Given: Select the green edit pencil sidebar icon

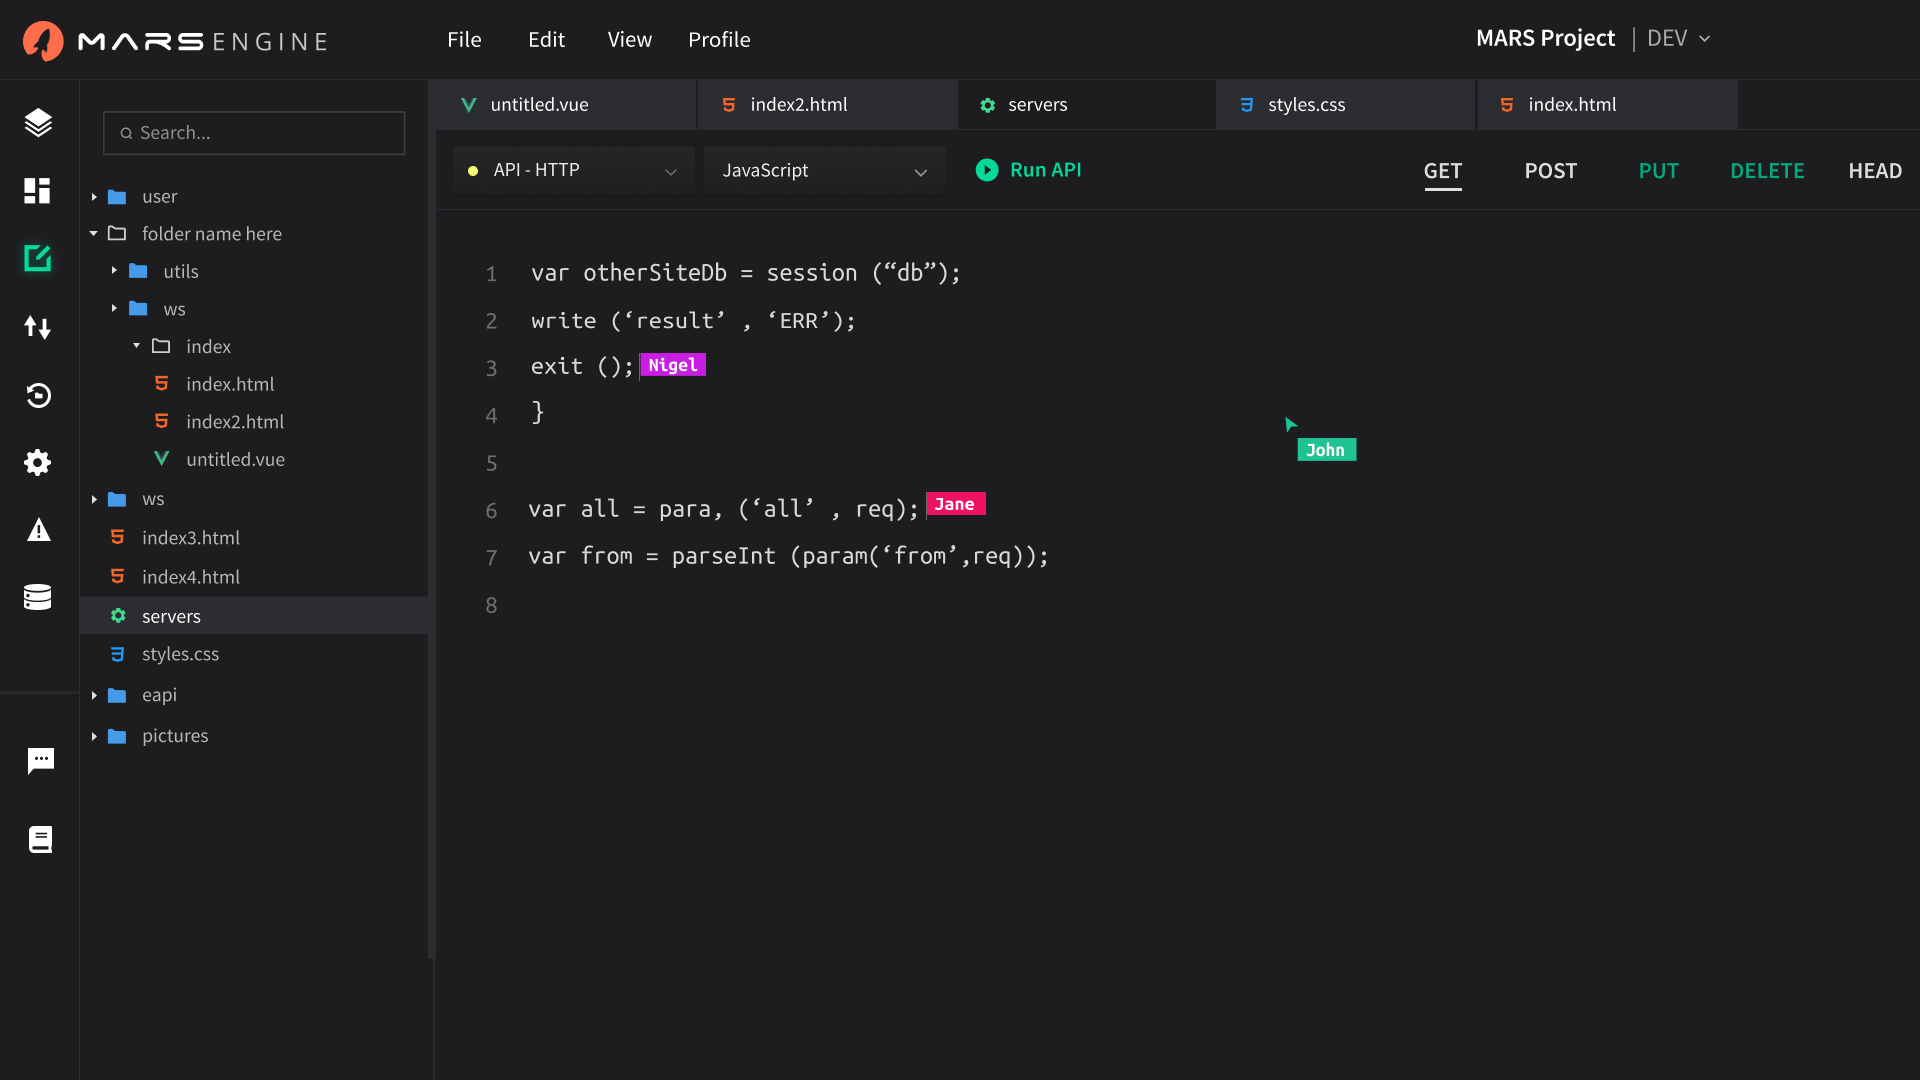Looking at the screenshot, I should click(x=38, y=258).
